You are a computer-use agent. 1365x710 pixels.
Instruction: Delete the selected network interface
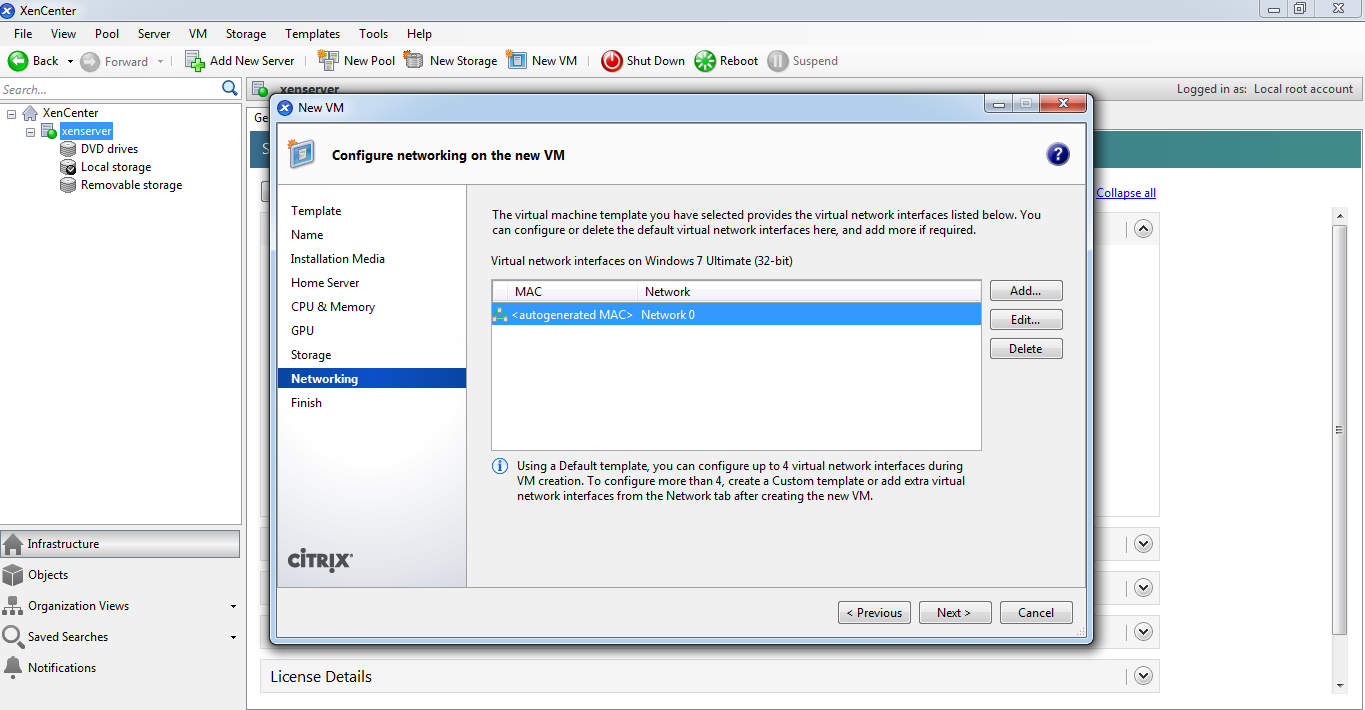[x=1026, y=349]
